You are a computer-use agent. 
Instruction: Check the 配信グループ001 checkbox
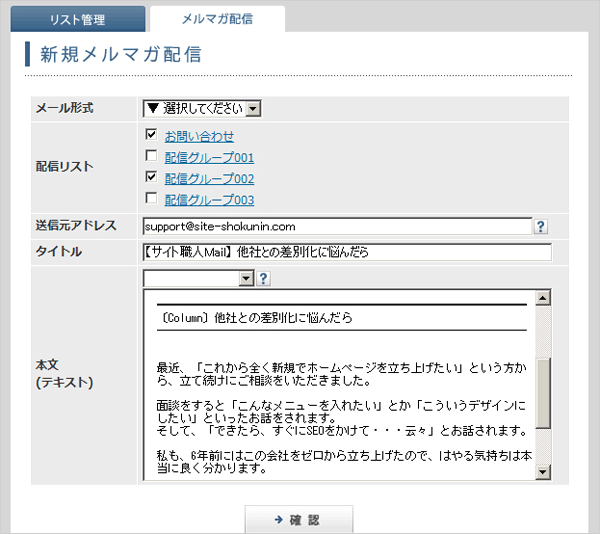point(151,157)
